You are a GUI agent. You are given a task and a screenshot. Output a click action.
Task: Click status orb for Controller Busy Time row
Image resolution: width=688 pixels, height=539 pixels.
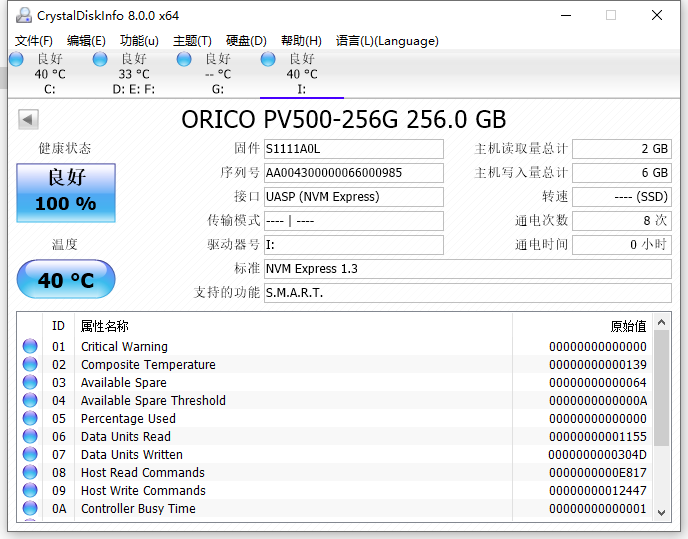point(30,508)
